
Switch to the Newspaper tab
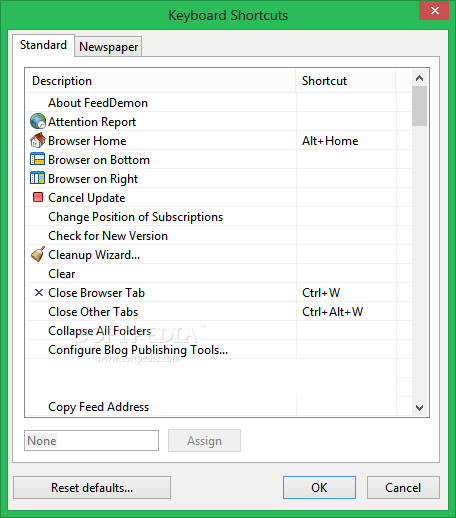(x=108, y=47)
